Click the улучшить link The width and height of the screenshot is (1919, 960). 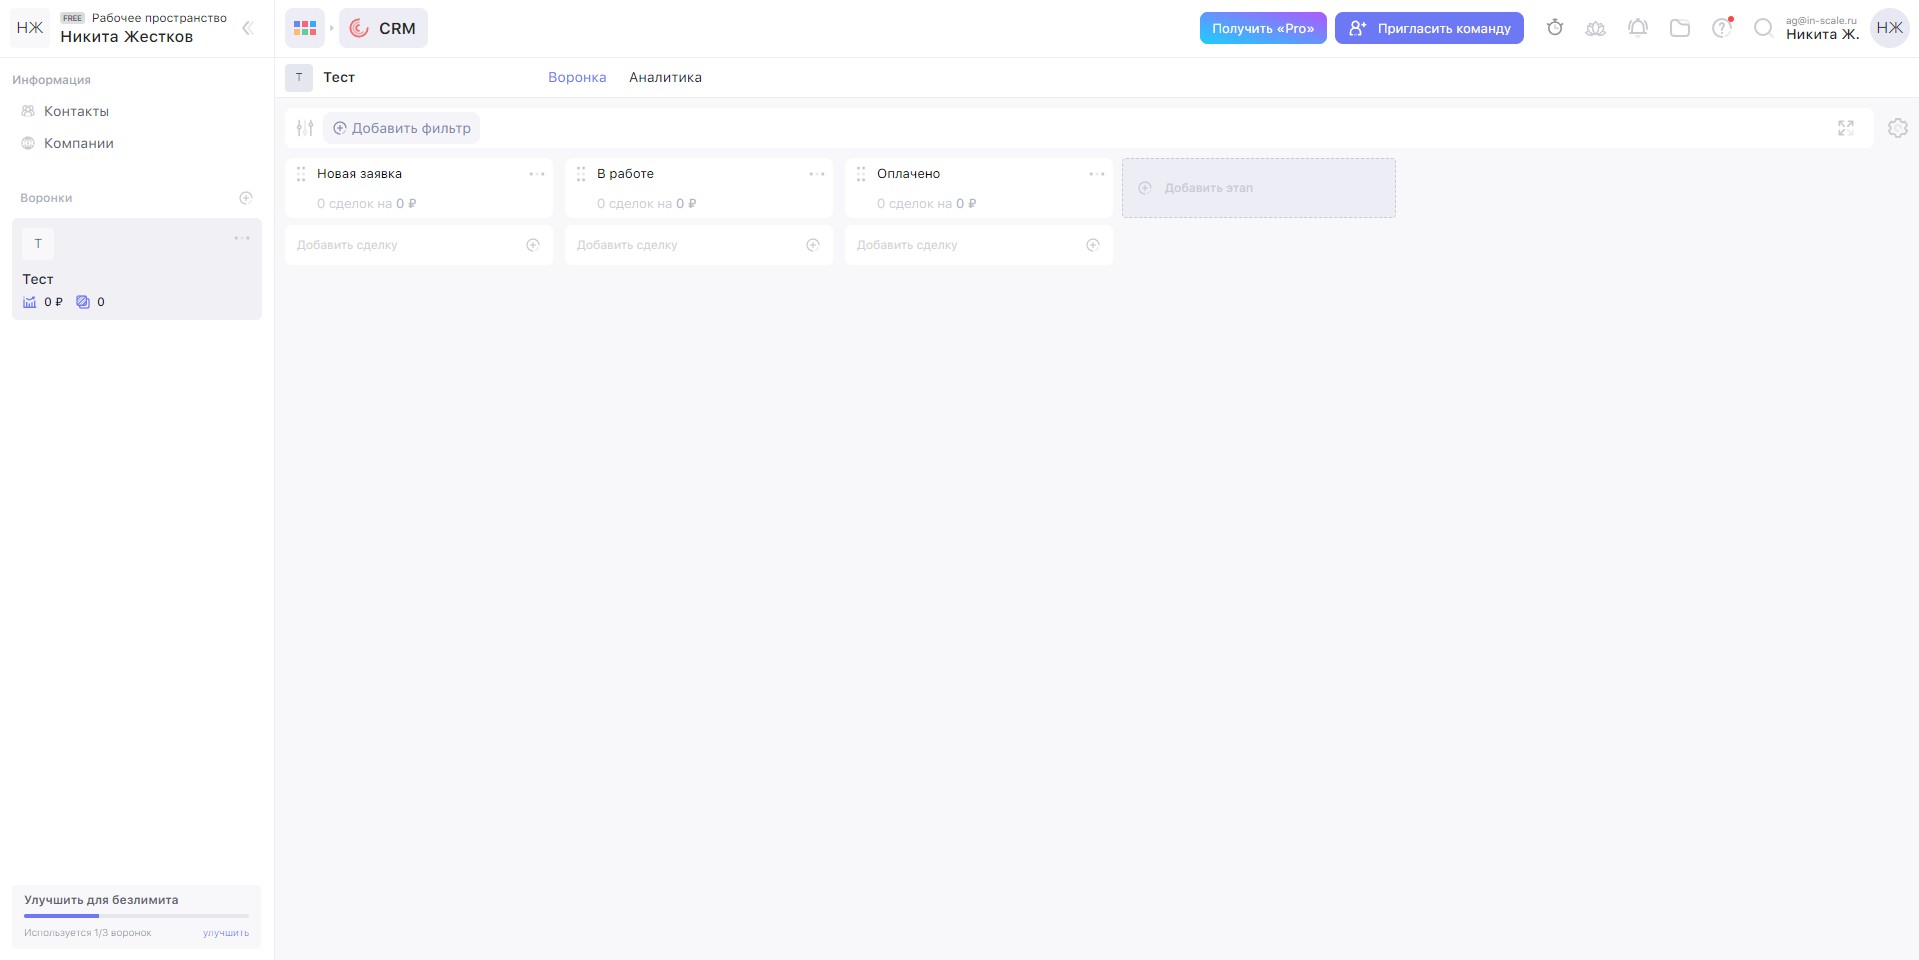(226, 933)
